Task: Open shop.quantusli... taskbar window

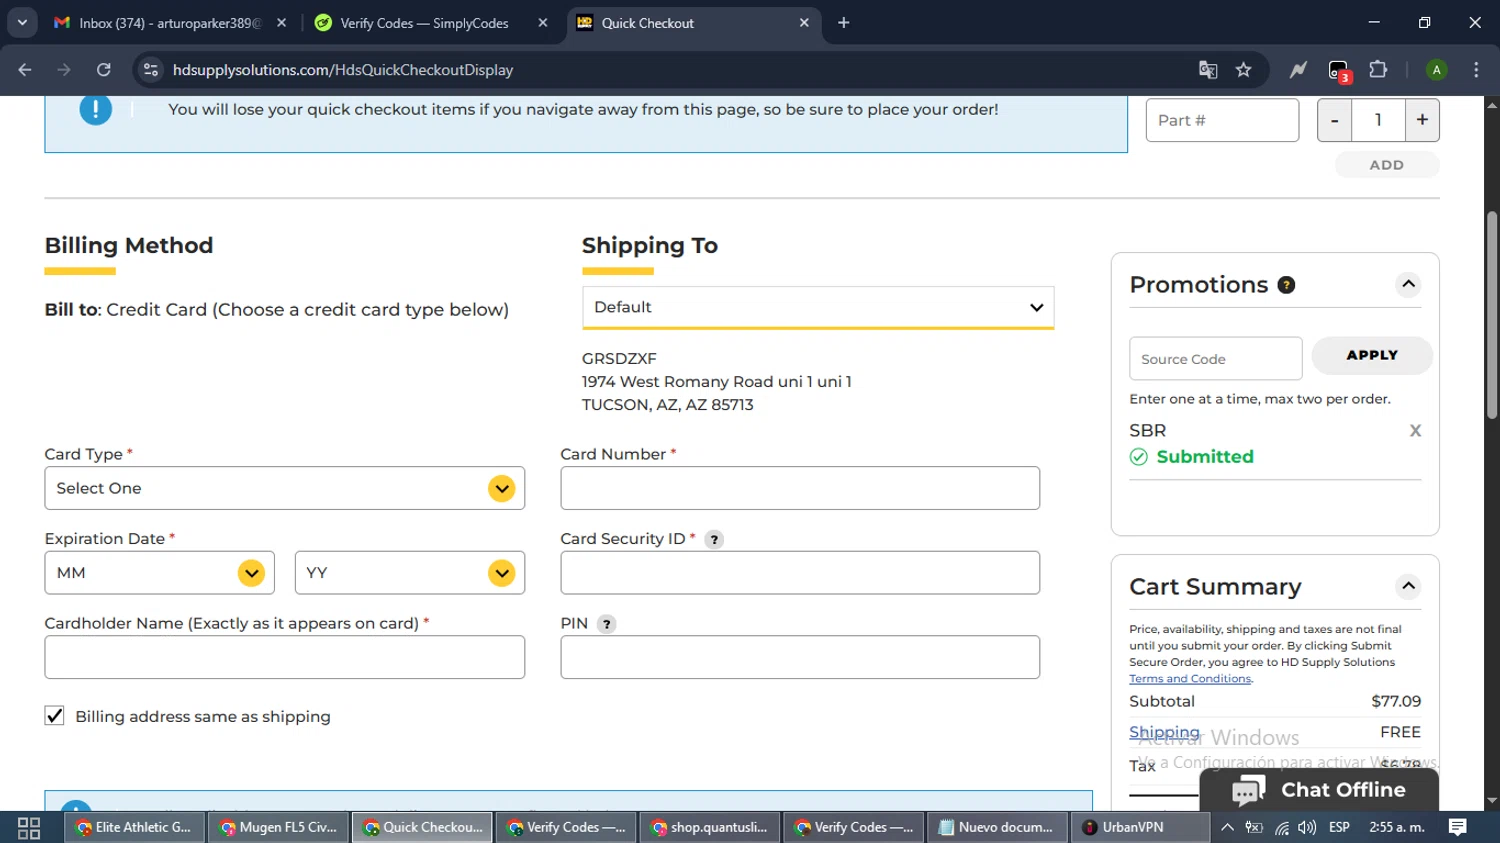Action: [710, 828]
